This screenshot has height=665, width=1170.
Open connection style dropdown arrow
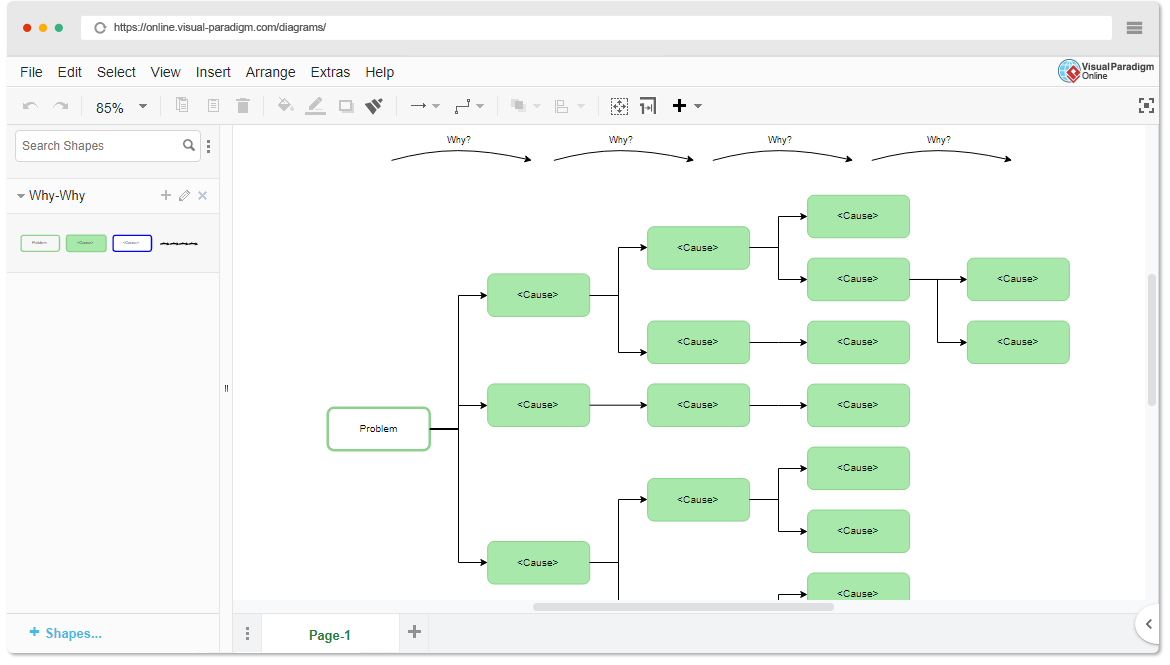[x=437, y=107]
